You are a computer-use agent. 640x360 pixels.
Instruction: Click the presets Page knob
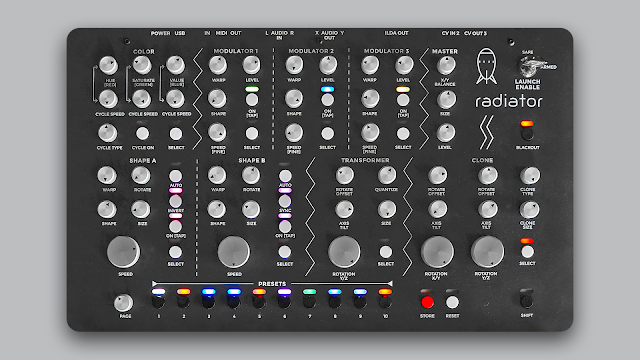123,303
